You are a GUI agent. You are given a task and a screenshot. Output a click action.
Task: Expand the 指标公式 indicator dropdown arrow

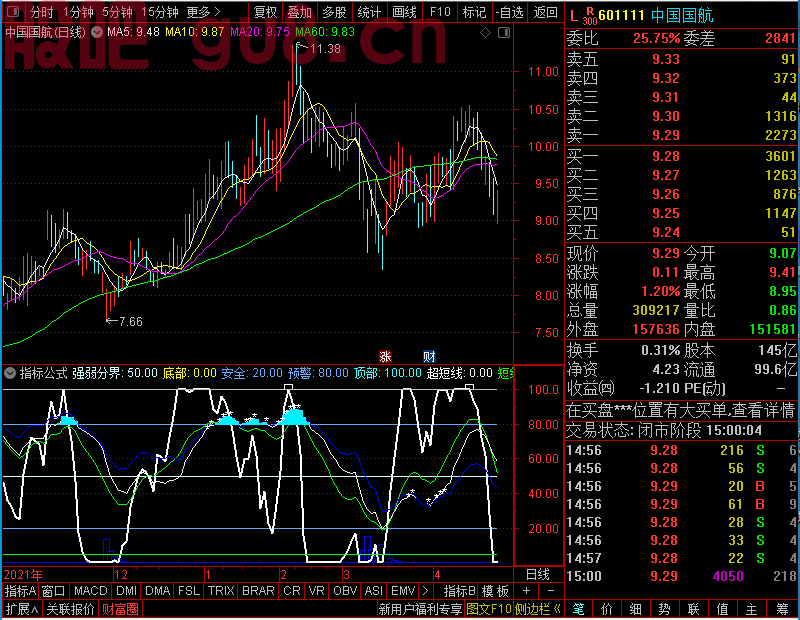coord(10,373)
